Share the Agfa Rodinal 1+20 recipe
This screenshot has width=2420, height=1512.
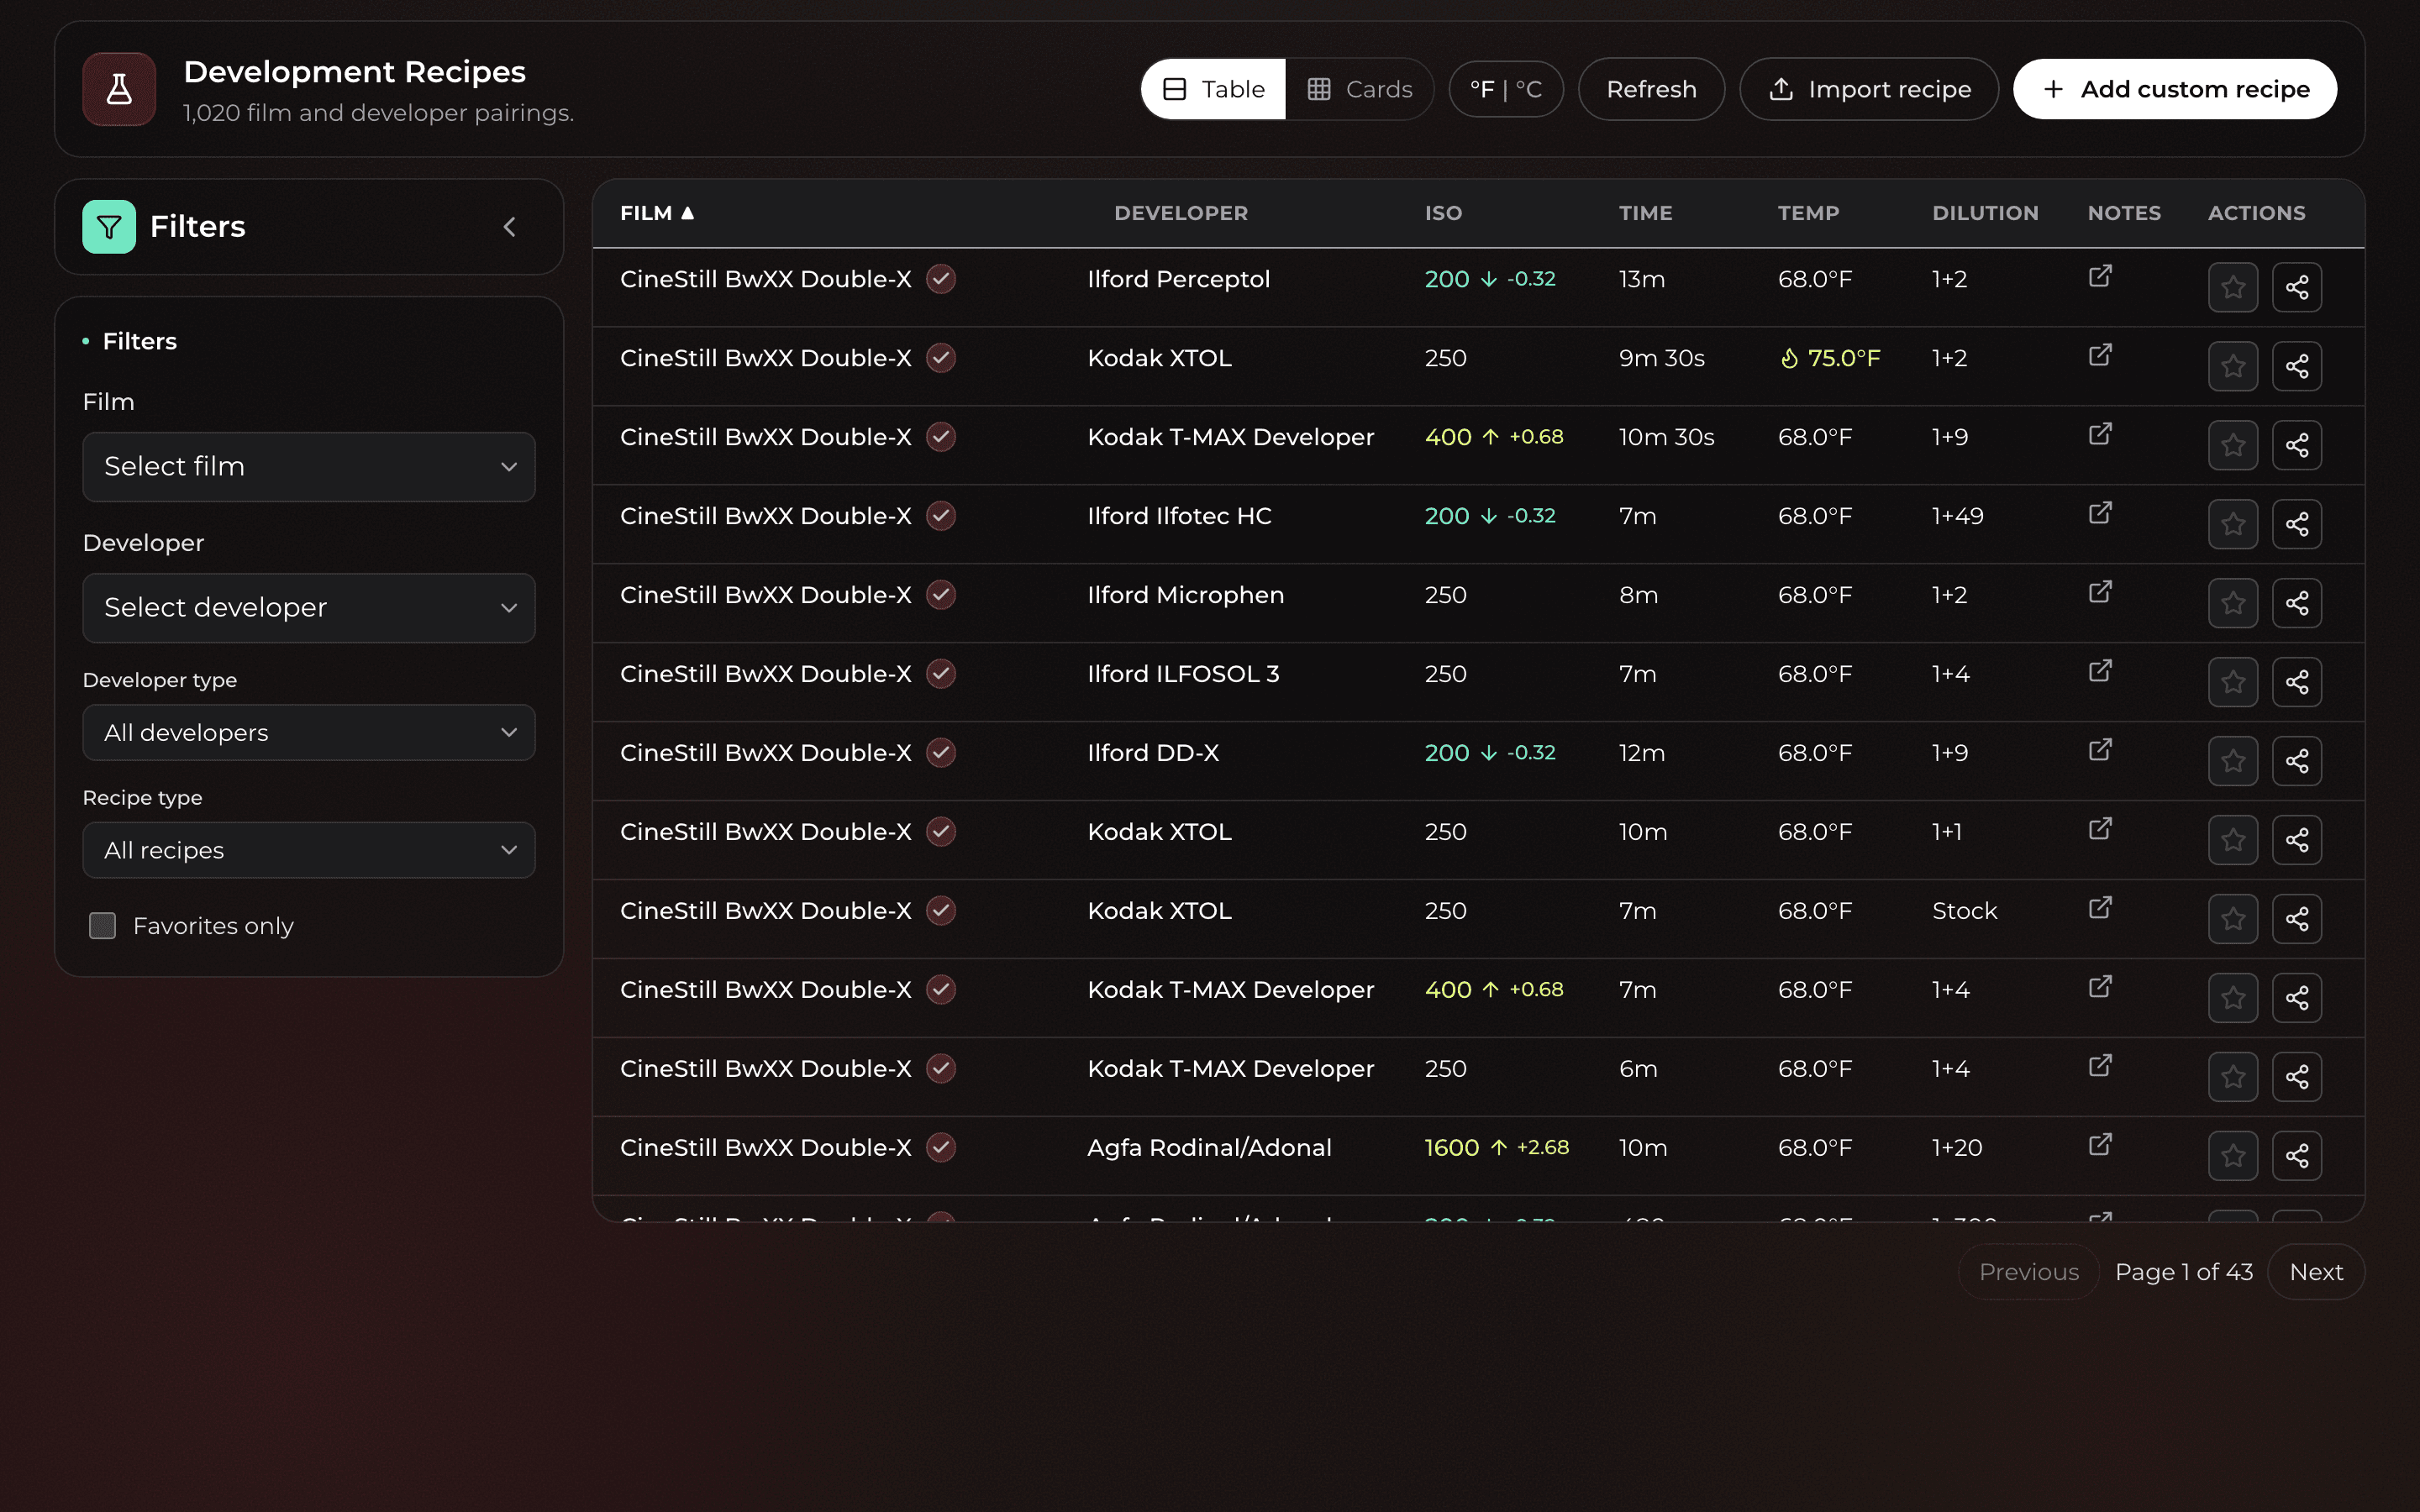[2297, 1157]
